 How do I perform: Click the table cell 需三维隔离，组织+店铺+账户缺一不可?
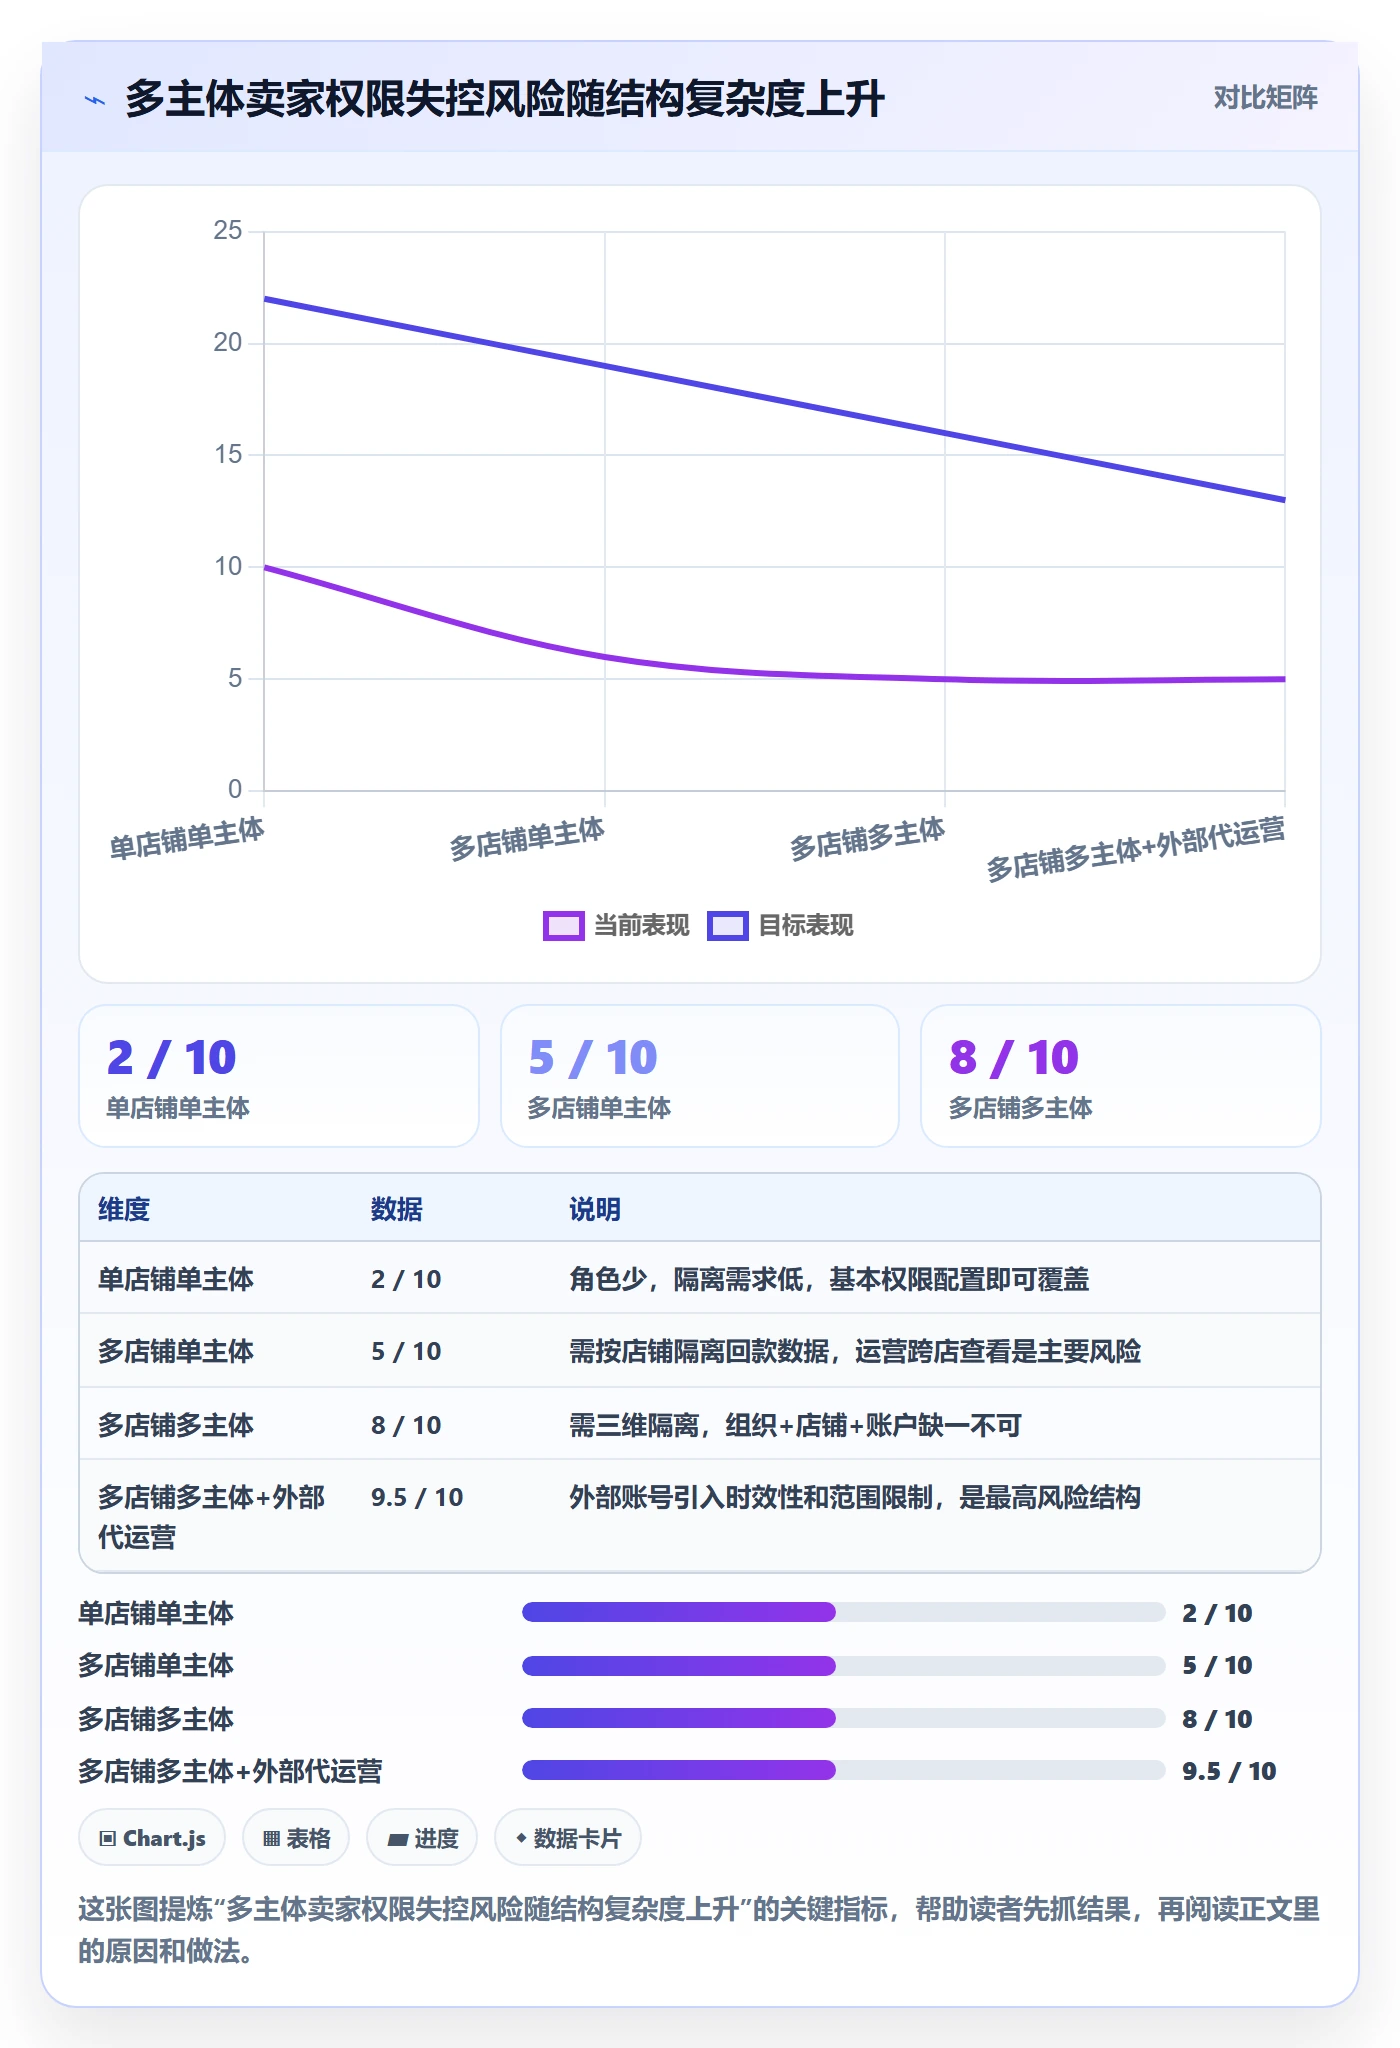tap(796, 1425)
